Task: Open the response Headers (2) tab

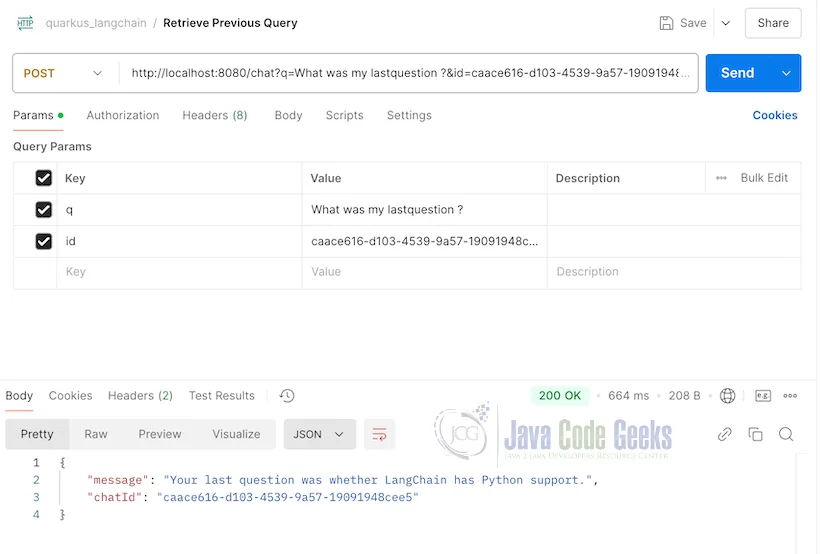Action: (140, 396)
